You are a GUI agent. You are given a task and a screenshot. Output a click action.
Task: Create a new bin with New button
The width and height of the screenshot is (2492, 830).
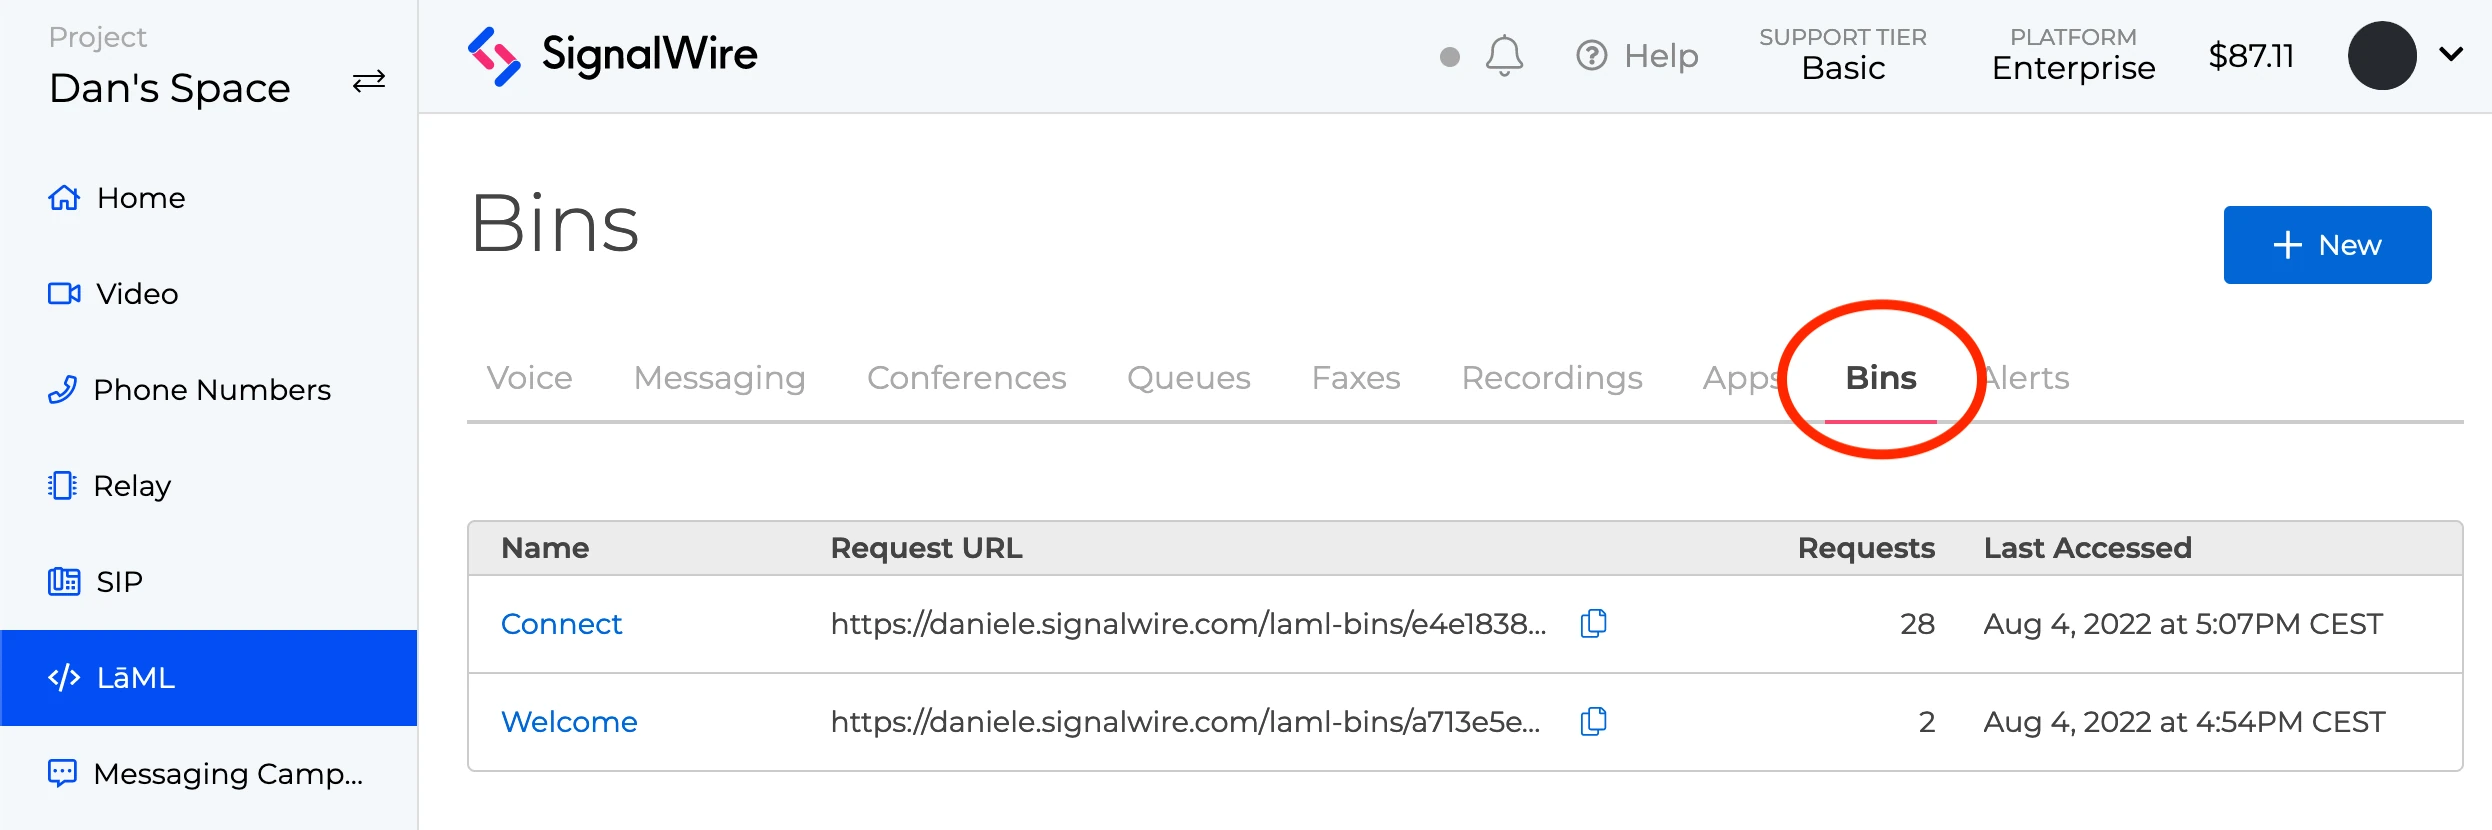pyautogui.click(x=2327, y=245)
